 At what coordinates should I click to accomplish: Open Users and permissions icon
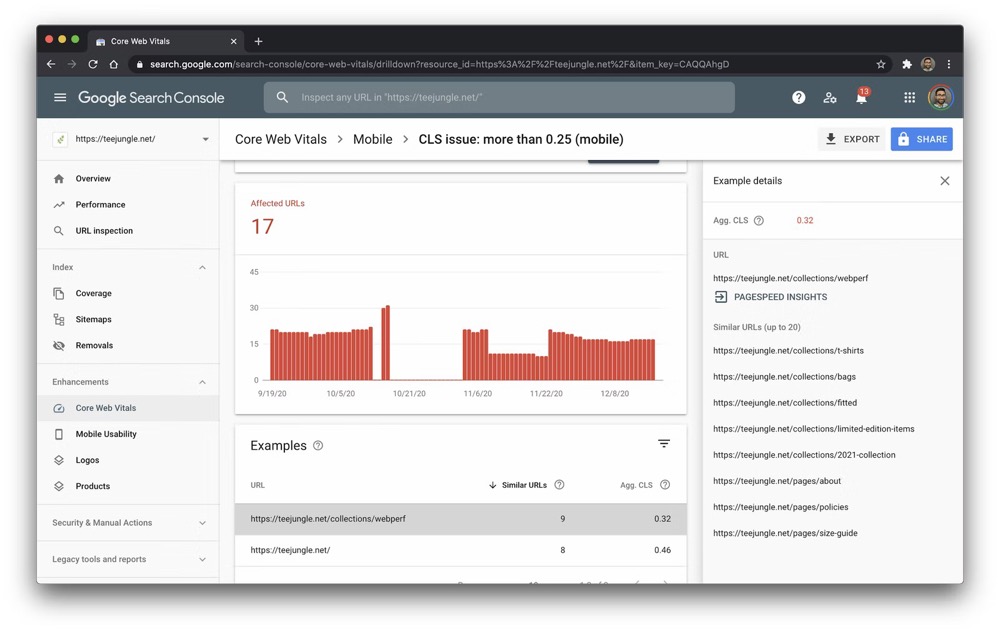point(830,98)
